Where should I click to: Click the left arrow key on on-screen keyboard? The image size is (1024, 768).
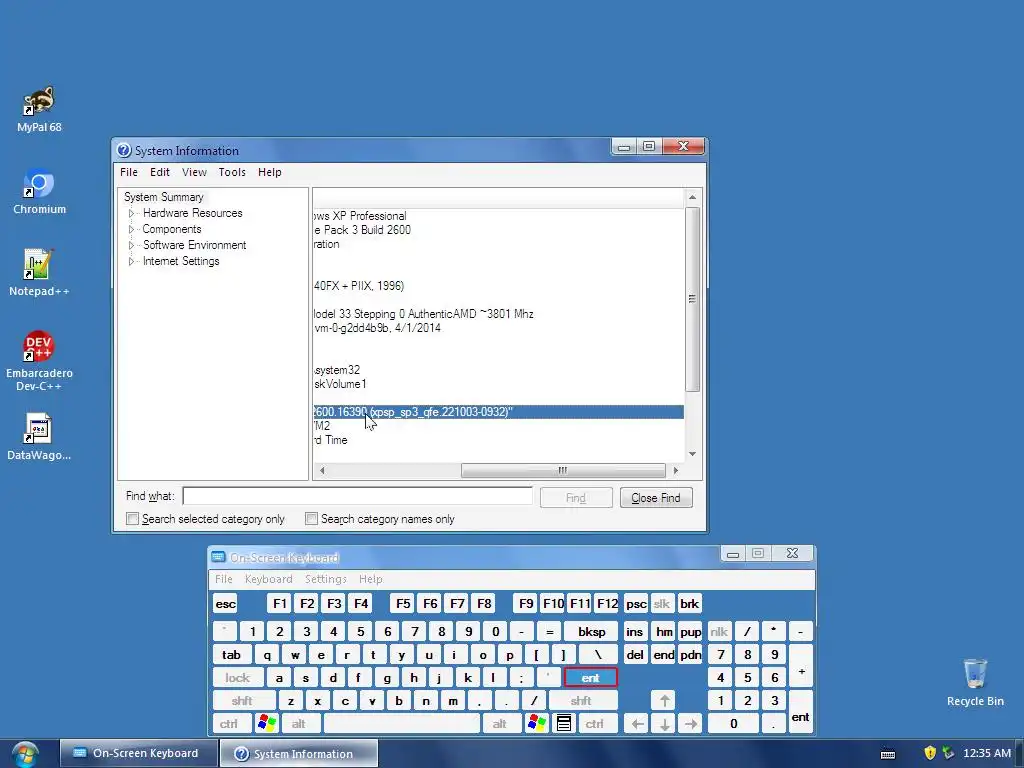coord(637,724)
